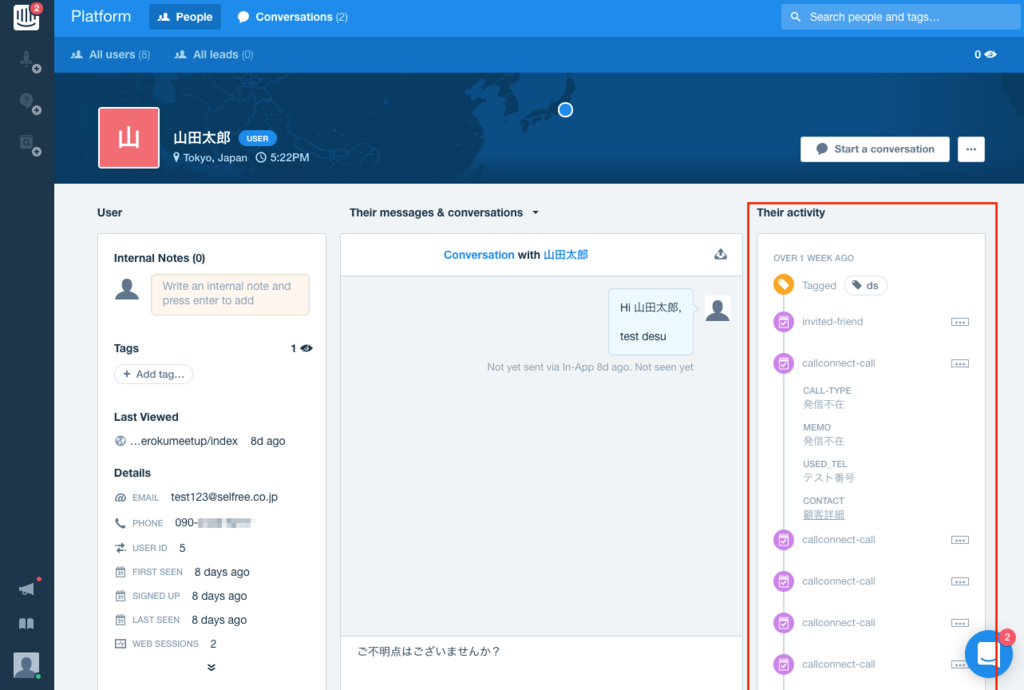Click the ellipsis next to invited-friend activity
Viewport: 1024px width, 690px height.
tap(959, 321)
